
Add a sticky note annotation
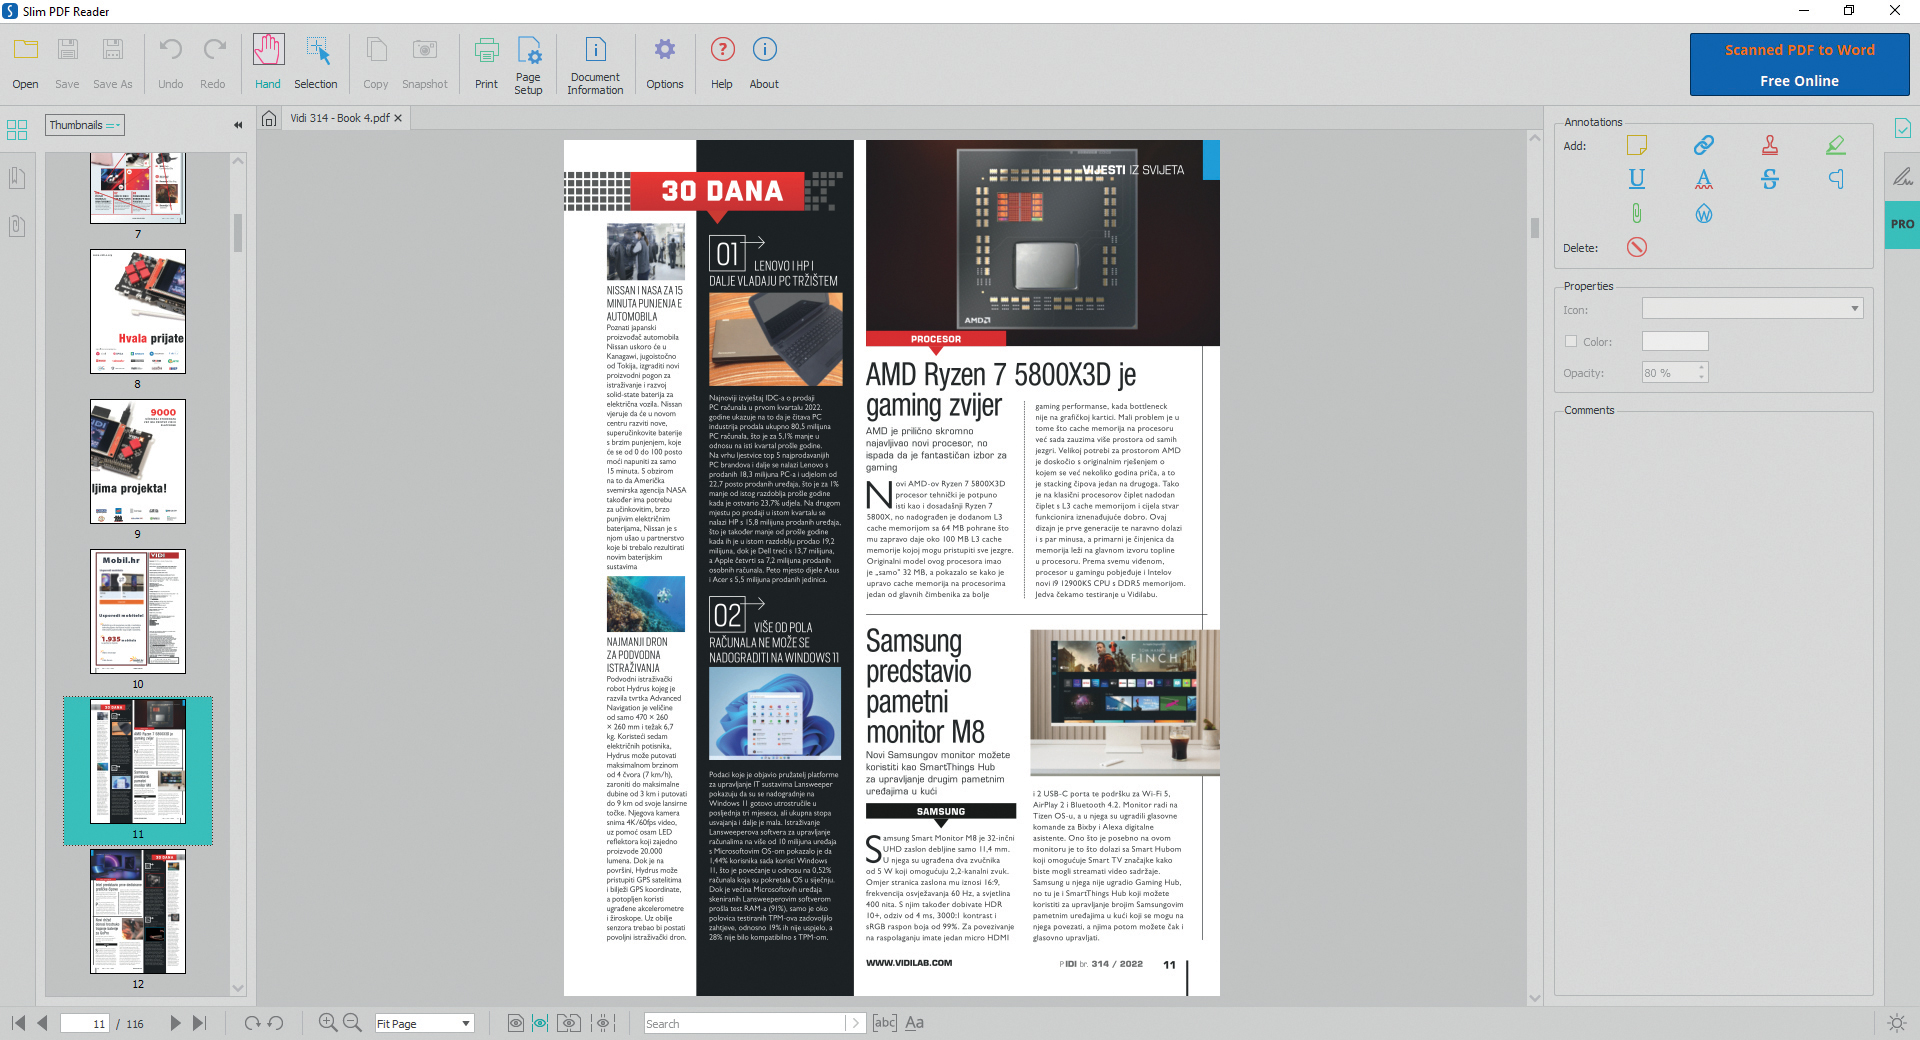point(1636,146)
